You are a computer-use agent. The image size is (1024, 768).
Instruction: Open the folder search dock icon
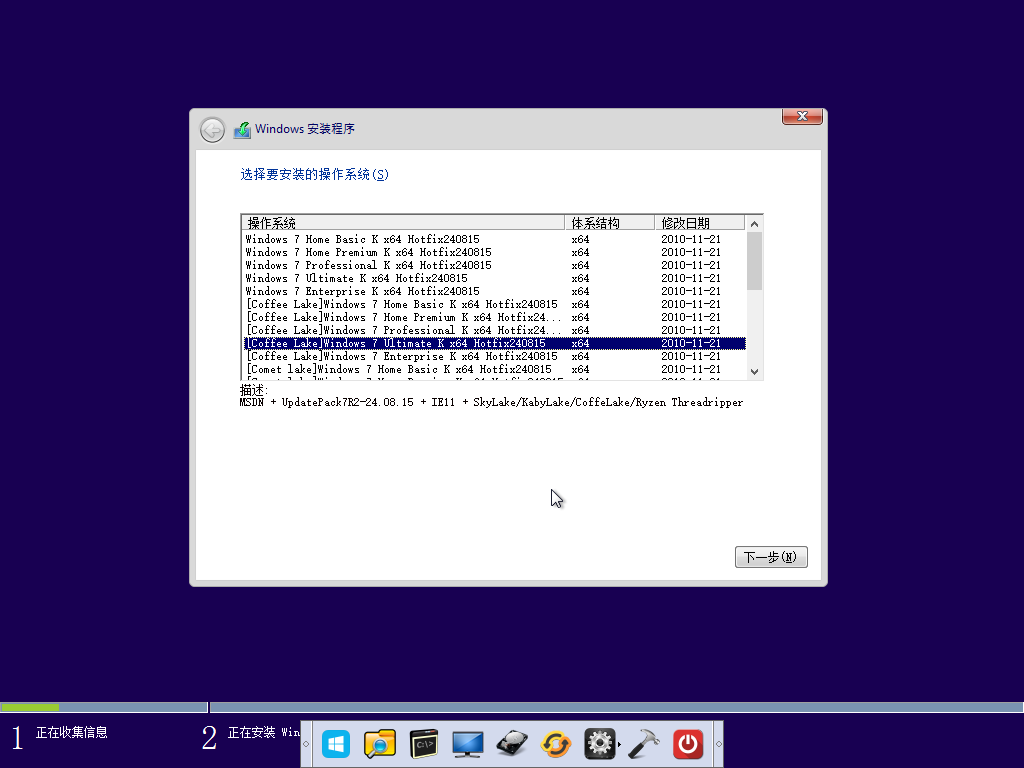(x=379, y=744)
